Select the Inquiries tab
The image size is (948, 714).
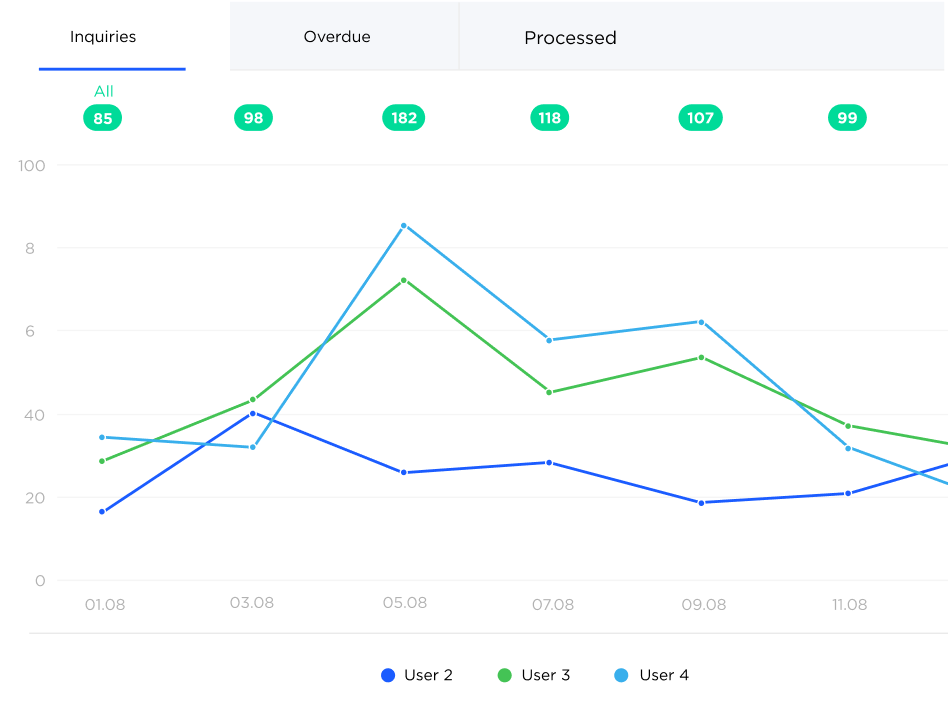pos(102,36)
